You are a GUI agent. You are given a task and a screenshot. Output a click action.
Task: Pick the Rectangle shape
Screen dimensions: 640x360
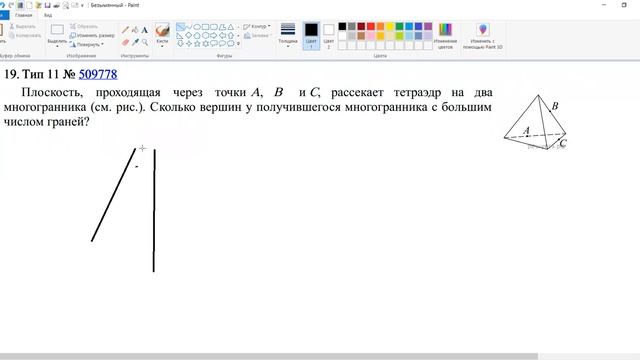206,27
